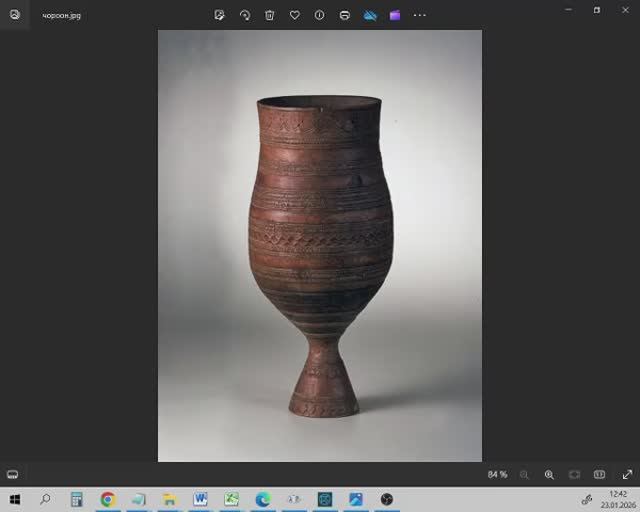This screenshot has height=512, width=640.
Task: Open the Edit image tool
Action: pos(220,15)
